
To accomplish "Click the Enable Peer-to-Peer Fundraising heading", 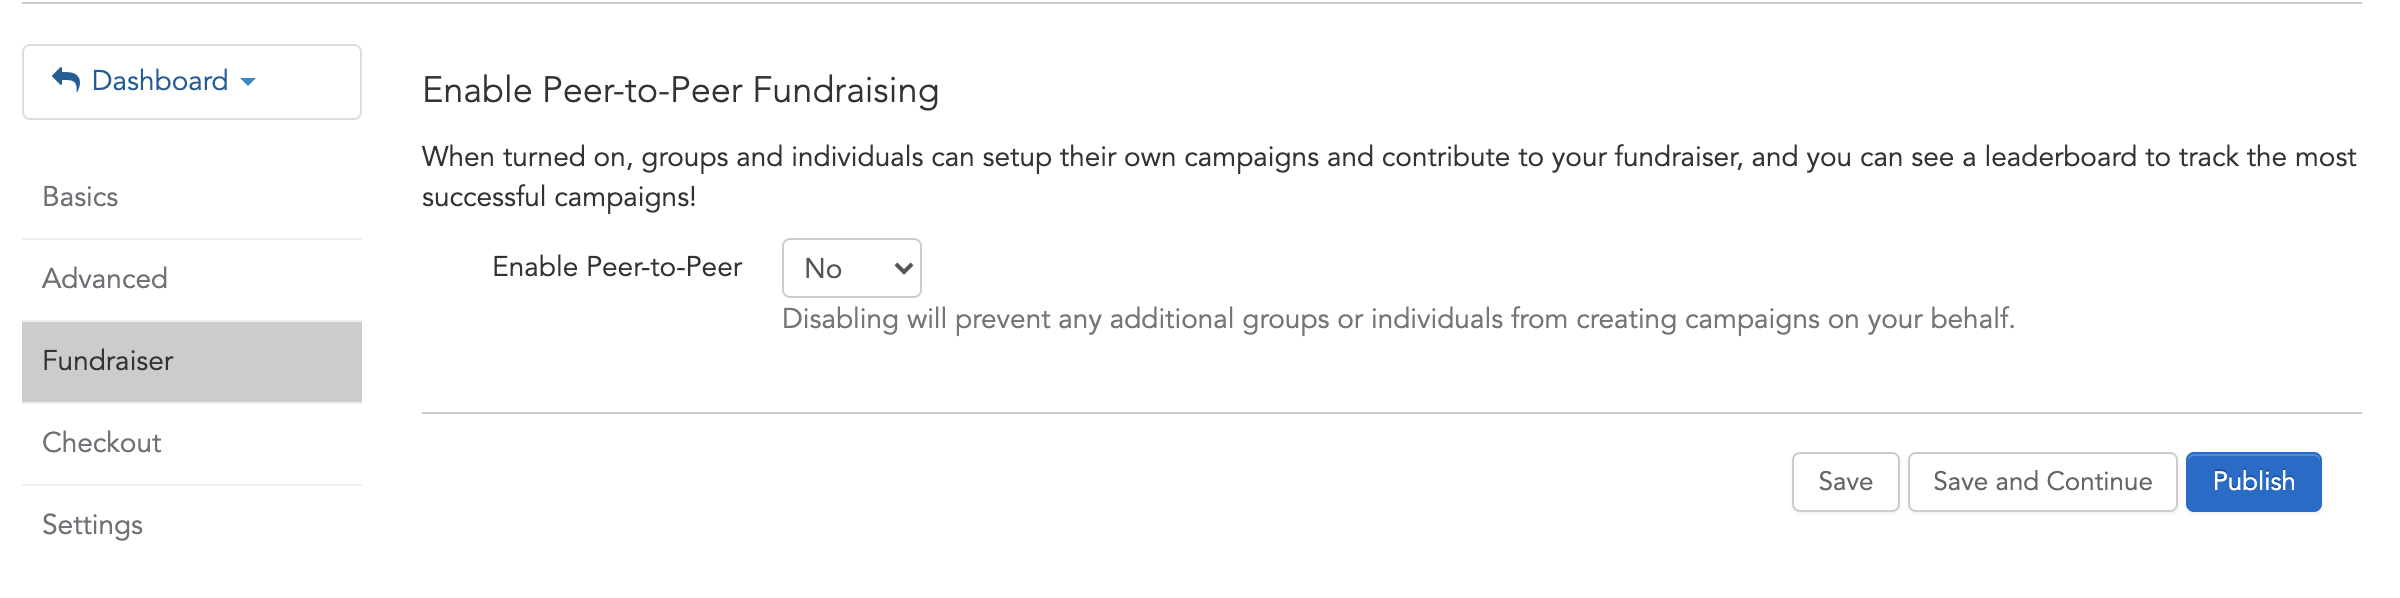I will pos(680,90).
